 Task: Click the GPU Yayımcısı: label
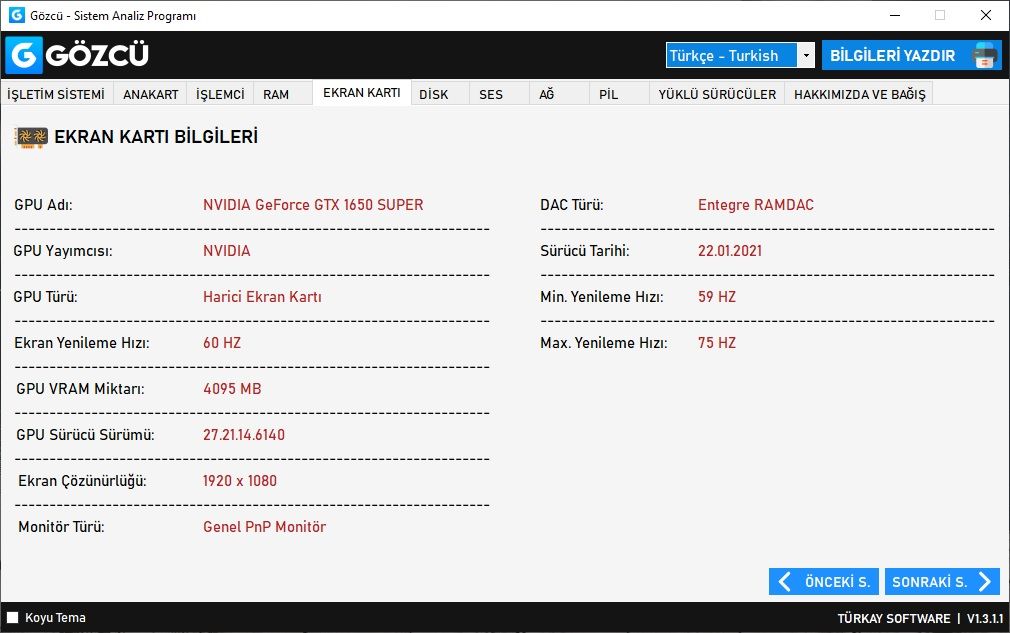pos(62,250)
